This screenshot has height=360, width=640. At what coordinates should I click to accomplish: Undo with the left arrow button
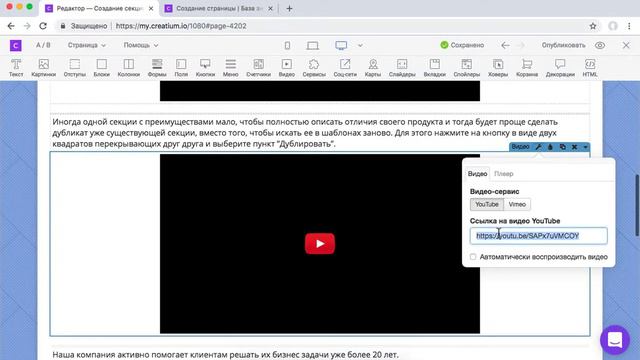[x=505, y=45]
